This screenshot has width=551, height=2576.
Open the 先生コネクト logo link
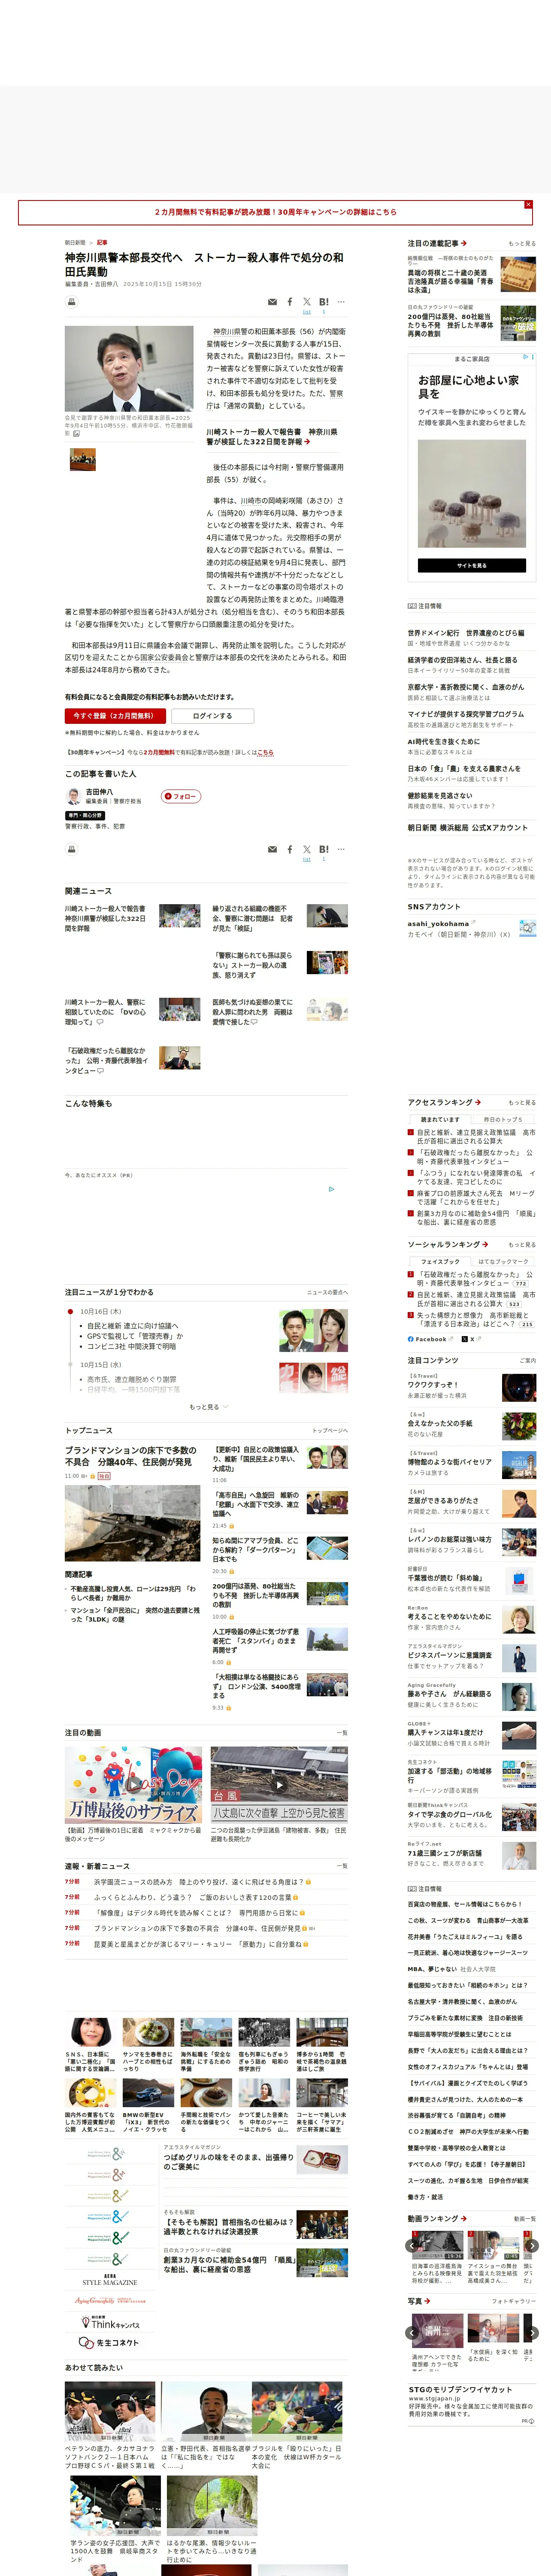tap(110, 2343)
